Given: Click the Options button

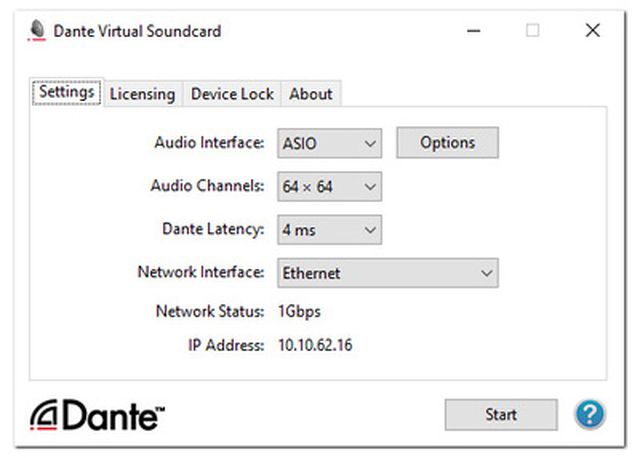Looking at the screenshot, I should point(447,142).
